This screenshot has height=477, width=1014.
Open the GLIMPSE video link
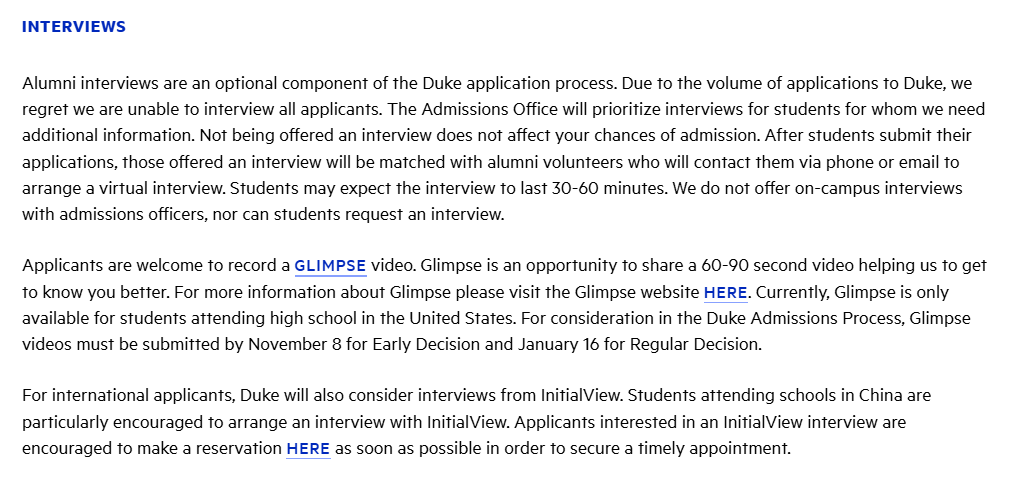(x=330, y=266)
